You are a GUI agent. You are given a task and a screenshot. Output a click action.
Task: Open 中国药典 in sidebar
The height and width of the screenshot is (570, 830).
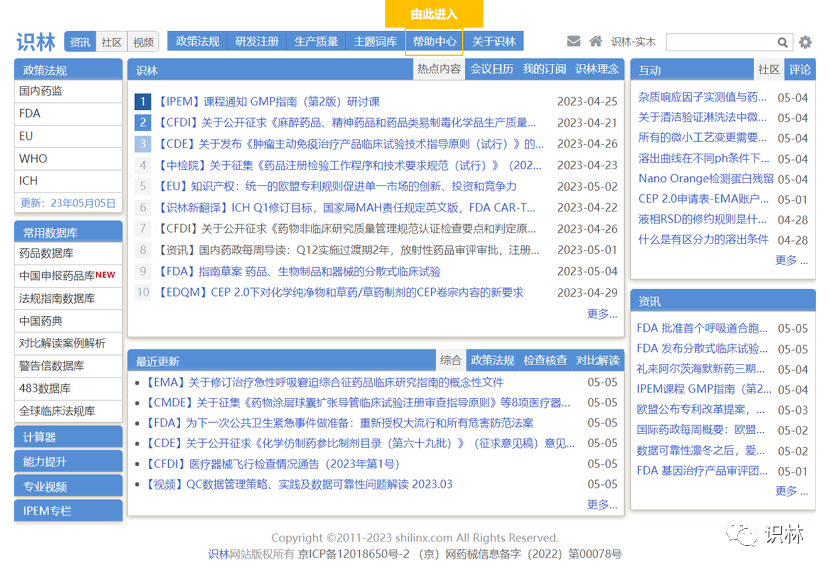[68, 321]
